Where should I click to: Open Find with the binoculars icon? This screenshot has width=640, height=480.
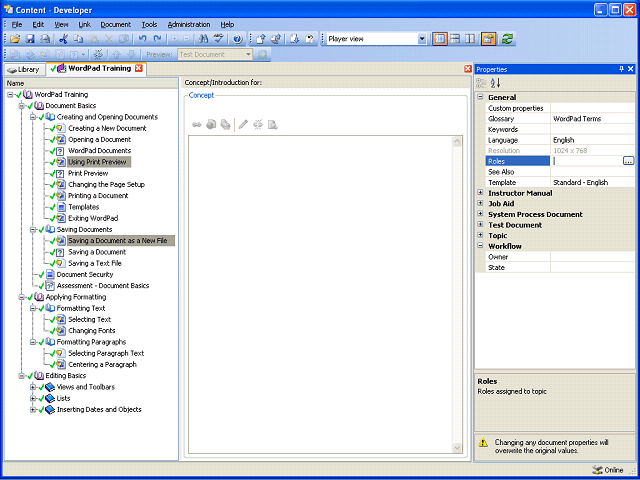tap(203, 39)
